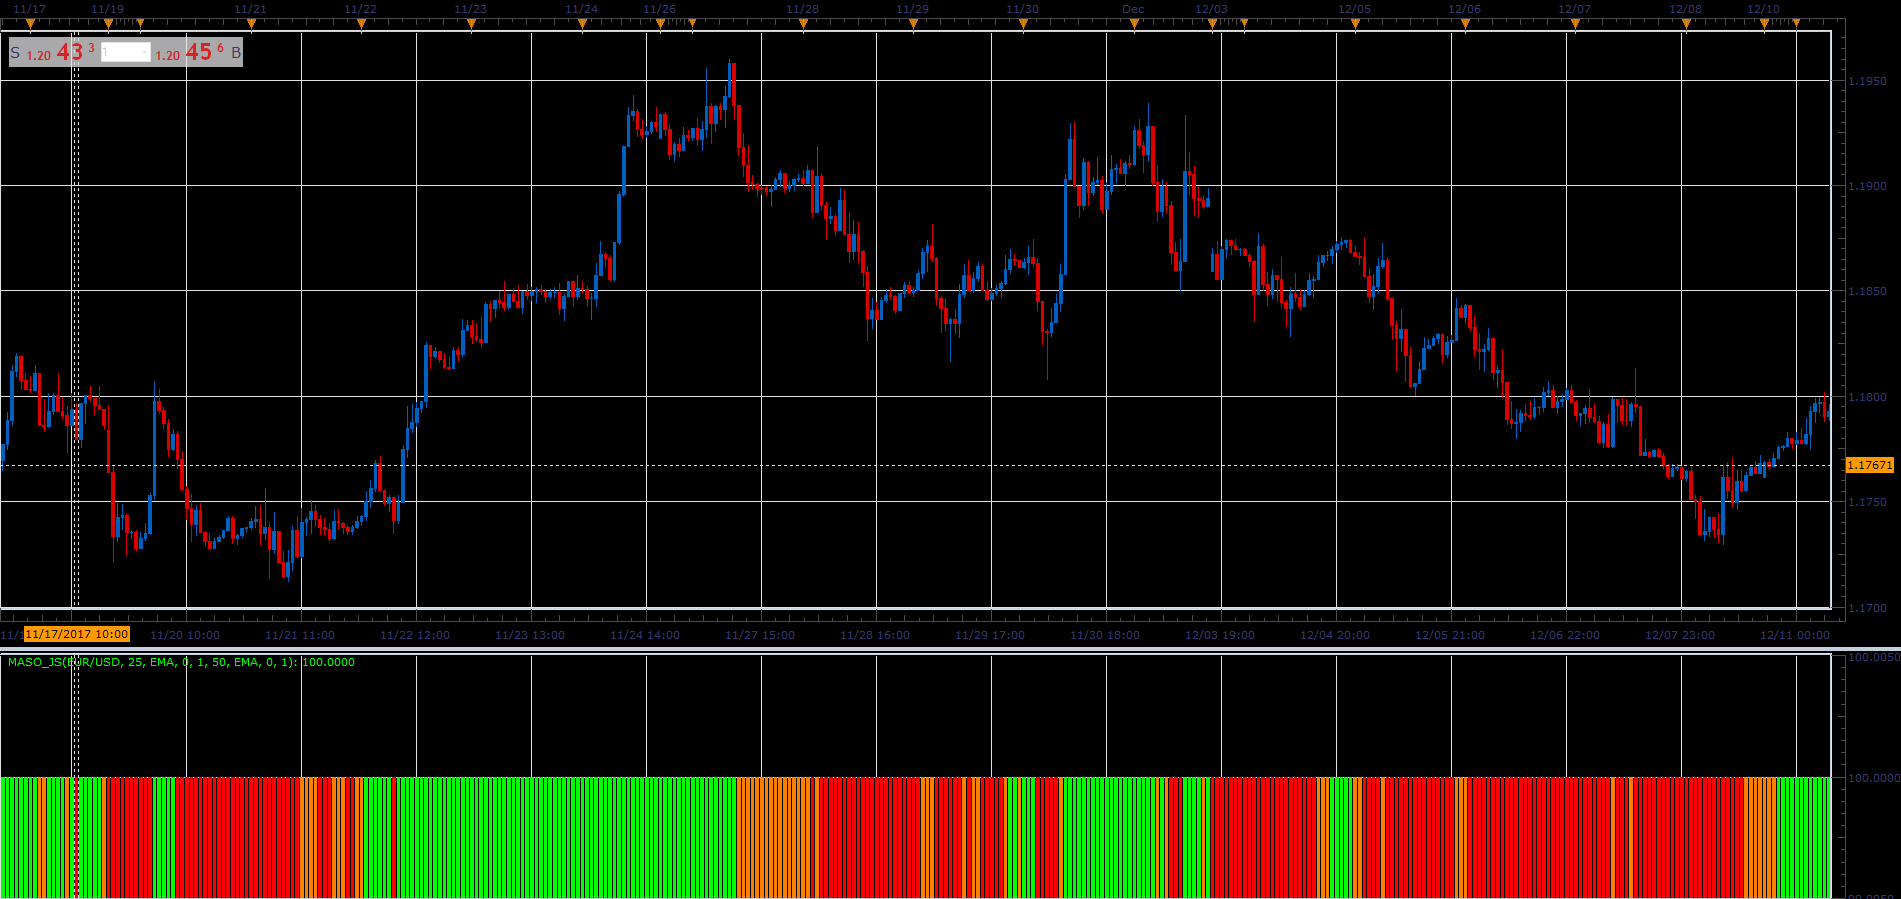Click the 11/30 18:00 time axis label
Image resolution: width=1901 pixels, height=899 pixels.
pyautogui.click(x=1105, y=635)
